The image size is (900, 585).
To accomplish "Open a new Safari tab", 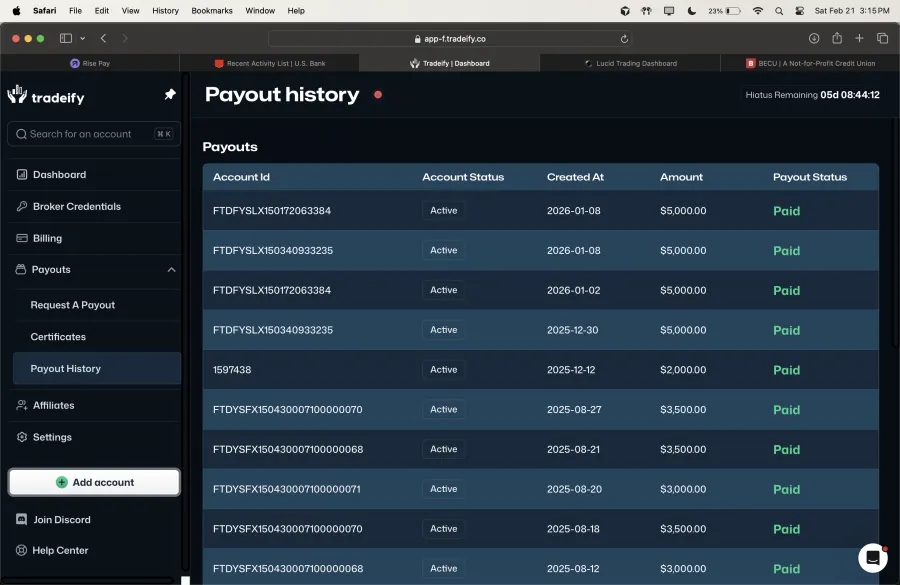I will pyautogui.click(x=859, y=38).
